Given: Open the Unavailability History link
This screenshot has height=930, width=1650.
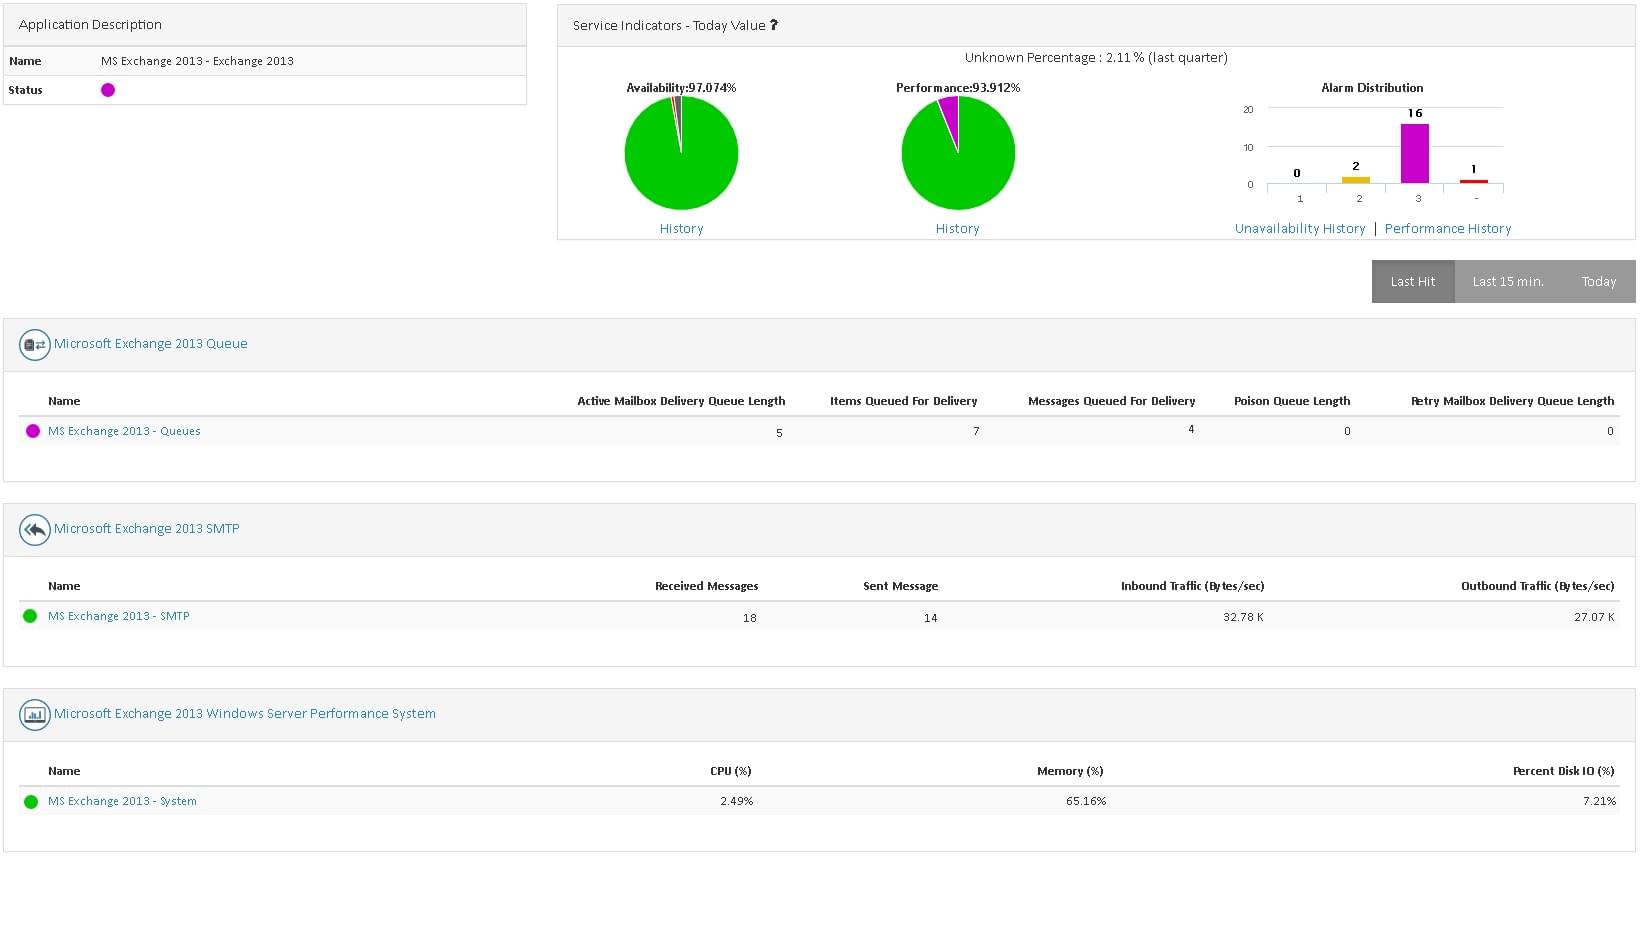Looking at the screenshot, I should click(x=1300, y=229).
